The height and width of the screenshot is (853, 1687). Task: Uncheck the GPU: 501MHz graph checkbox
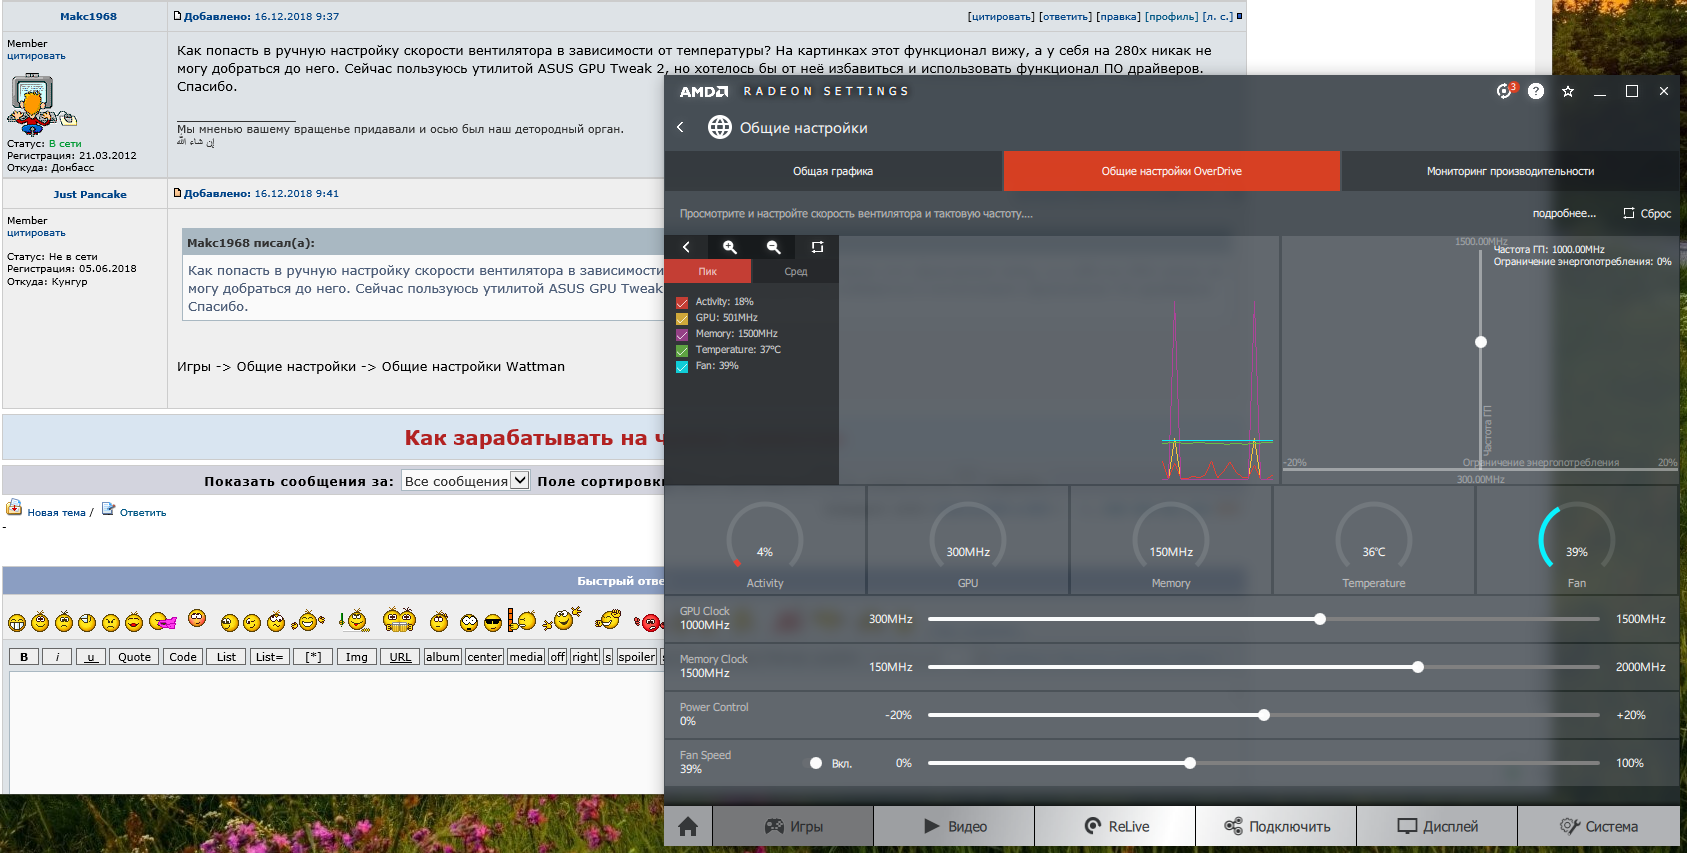(682, 318)
